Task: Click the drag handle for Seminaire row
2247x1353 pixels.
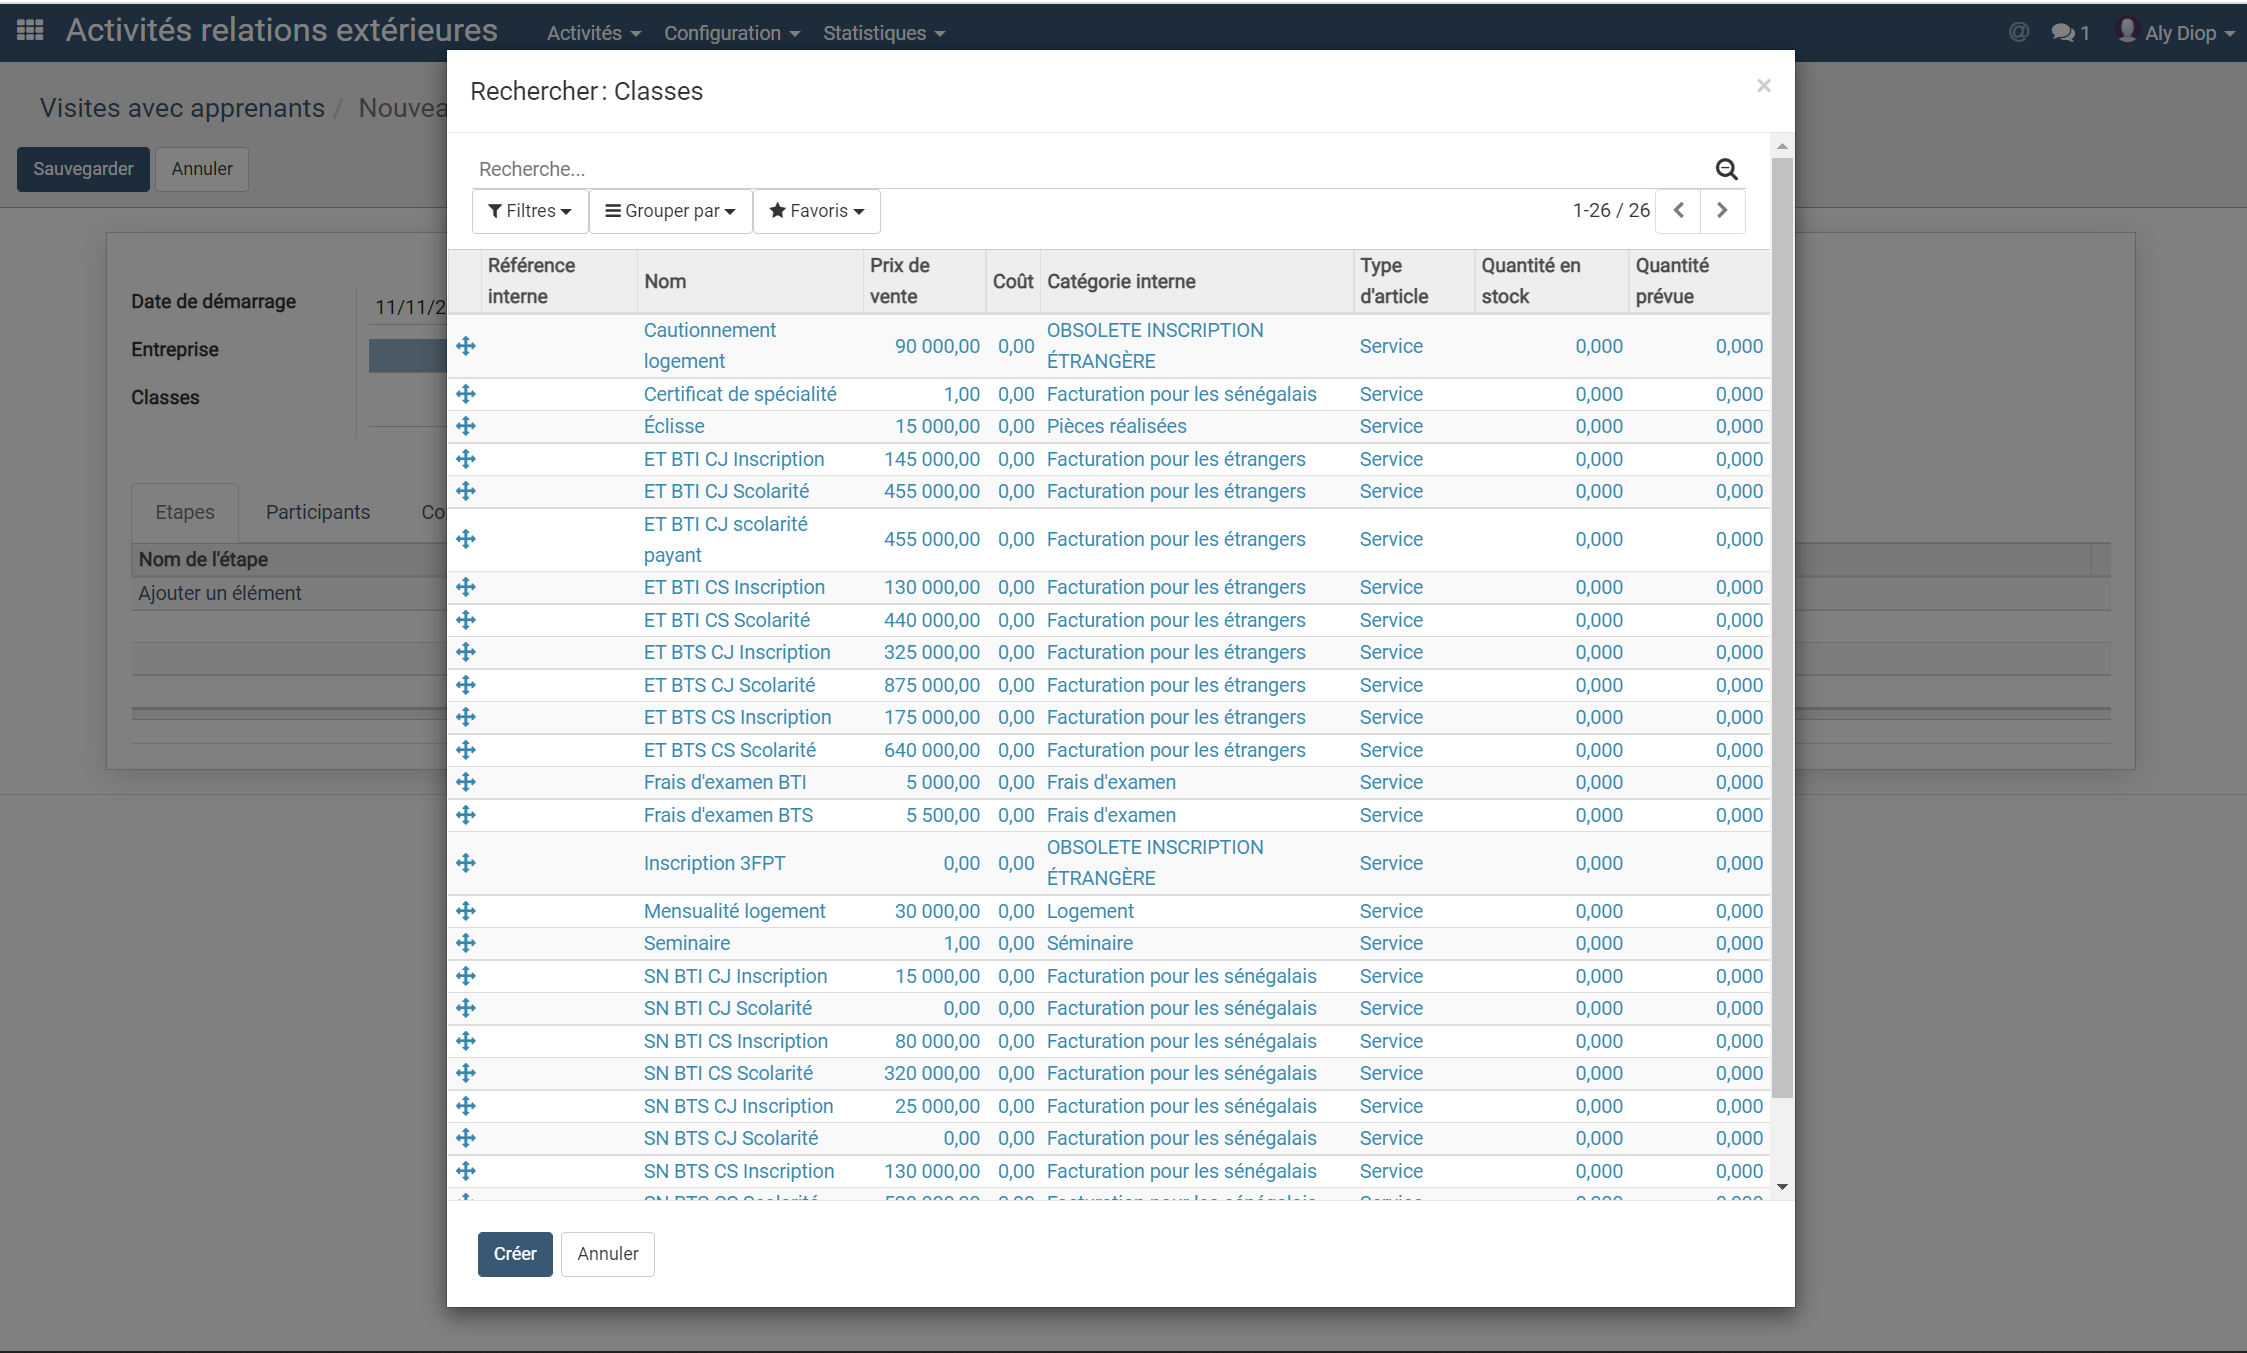Action: tap(466, 943)
